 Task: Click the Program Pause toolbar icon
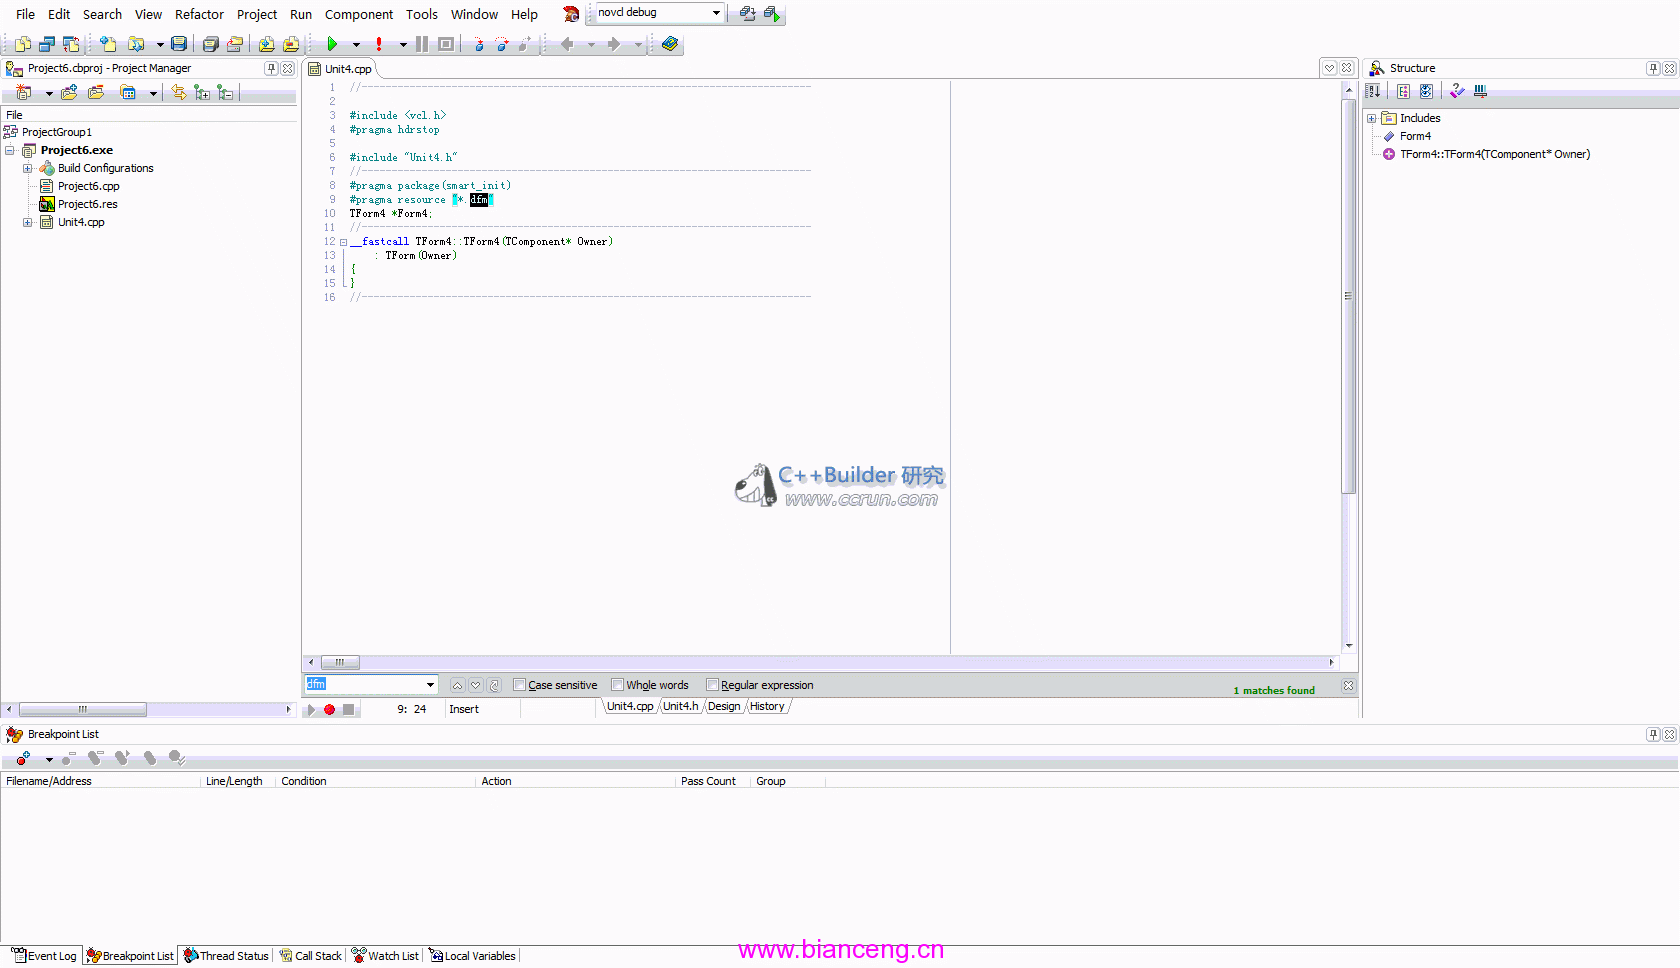(x=422, y=44)
